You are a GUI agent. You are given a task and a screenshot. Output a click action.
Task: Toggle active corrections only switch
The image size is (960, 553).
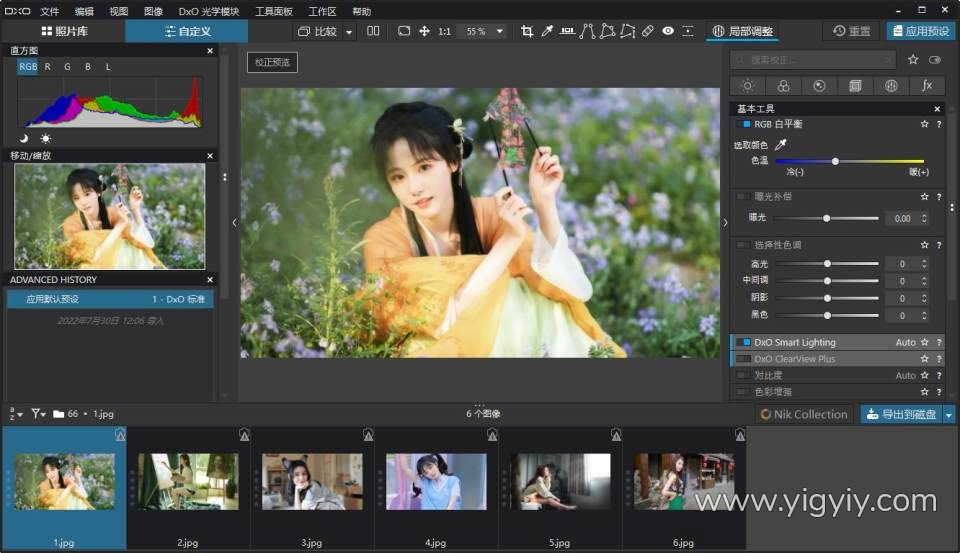click(935, 59)
